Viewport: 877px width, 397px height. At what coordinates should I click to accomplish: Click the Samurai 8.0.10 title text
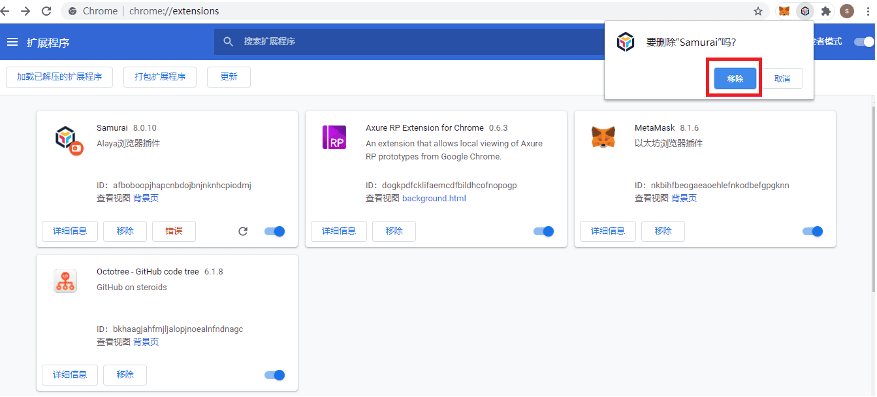point(126,128)
